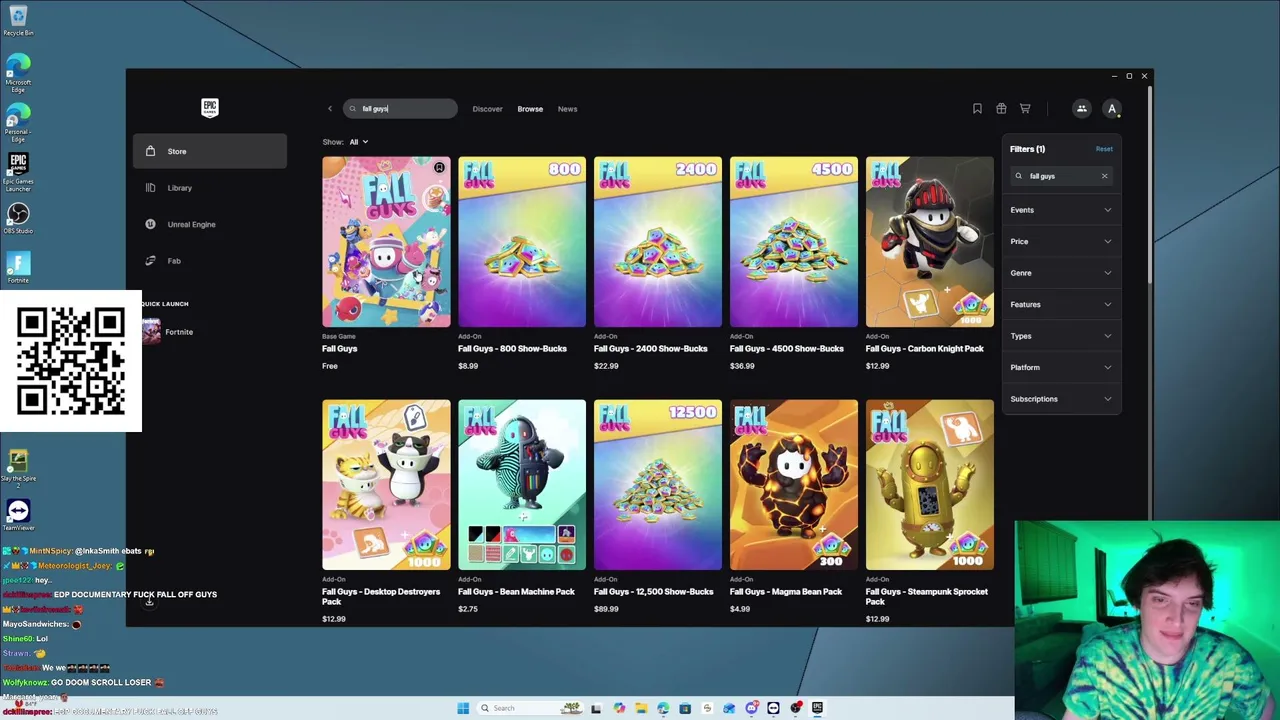Open the Bean Machine Pack cover image
The image size is (1280, 720).
tap(522, 485)
